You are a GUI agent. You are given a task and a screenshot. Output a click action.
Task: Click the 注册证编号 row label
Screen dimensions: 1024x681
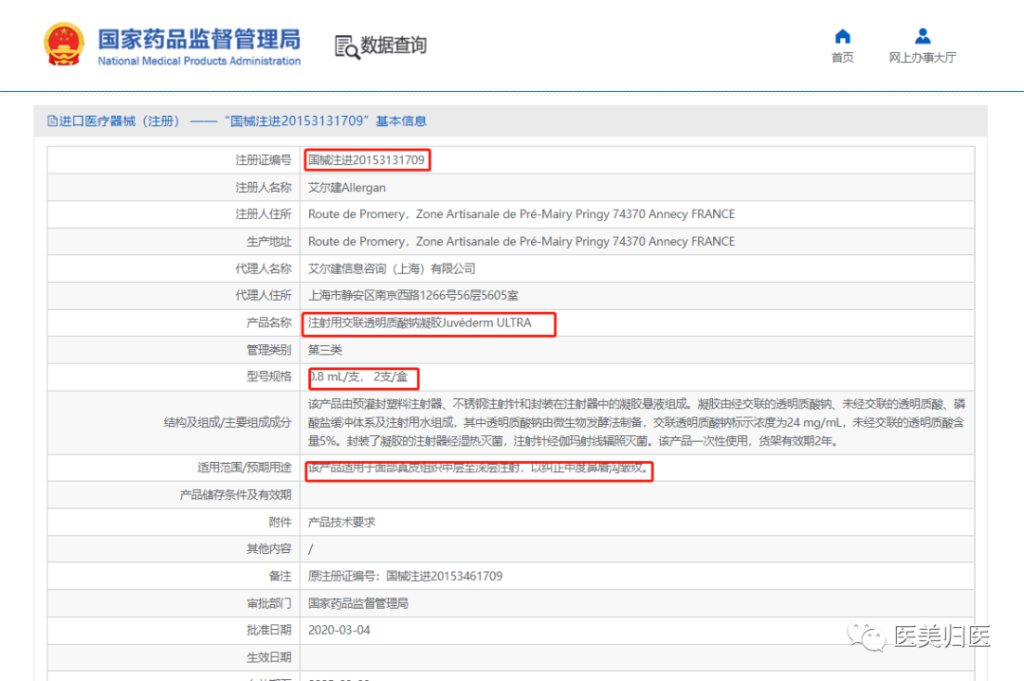click(263, 160)
